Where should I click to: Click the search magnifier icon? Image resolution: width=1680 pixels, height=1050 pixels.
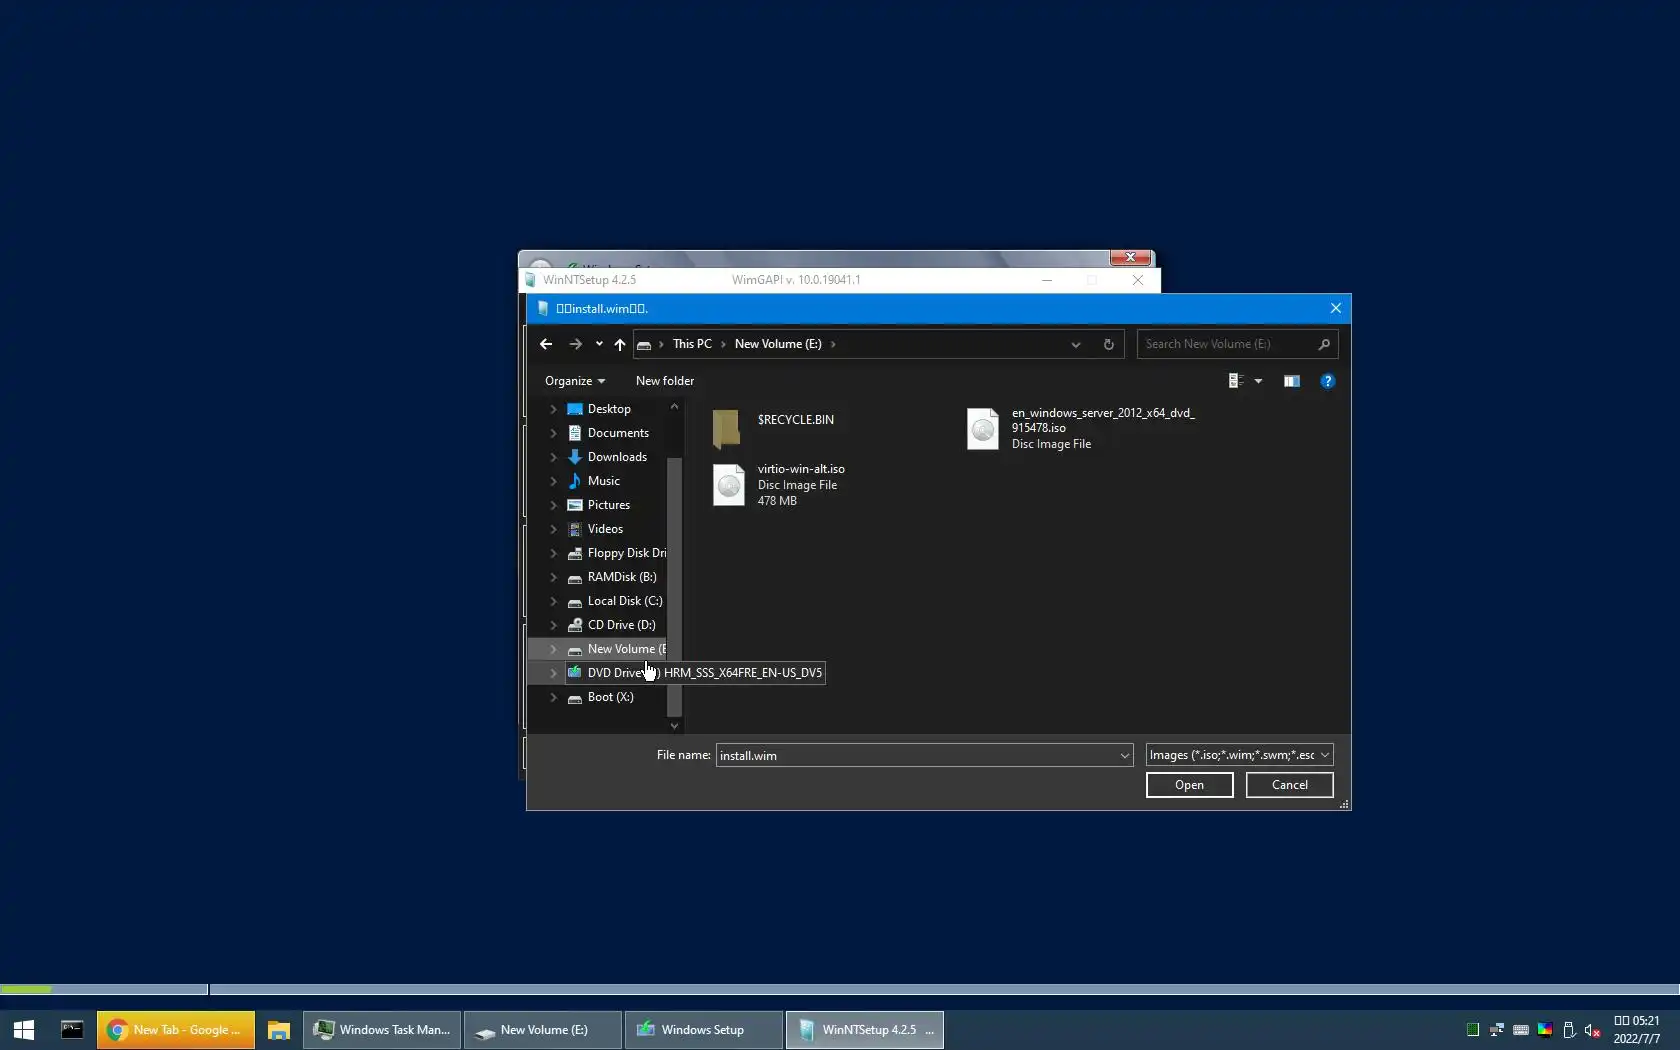point(1324,344)
